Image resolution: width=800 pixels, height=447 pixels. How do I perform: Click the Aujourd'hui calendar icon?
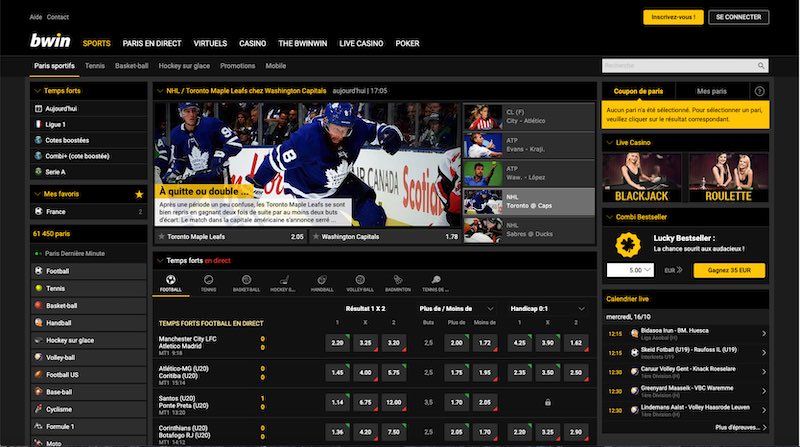coord(38,109)
